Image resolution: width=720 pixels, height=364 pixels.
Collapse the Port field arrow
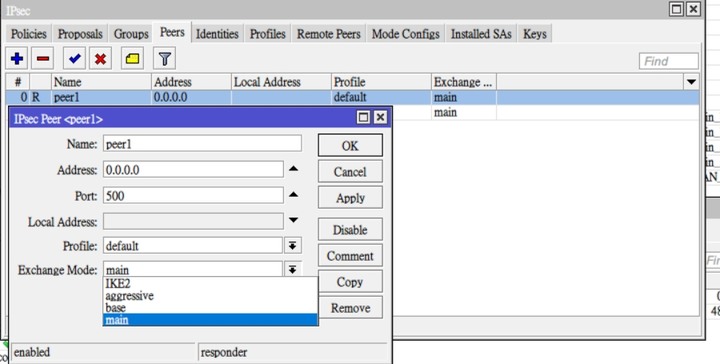click(x=293, y=195)
